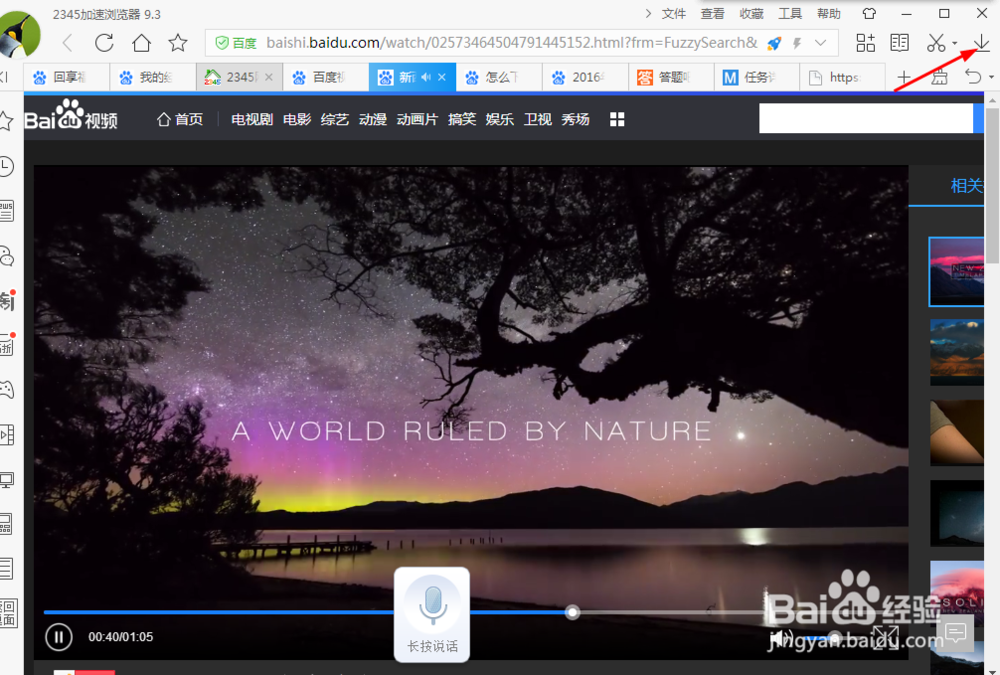Open the download manager arrow icon
This screenshot has width=1000, height=675.
pos(981,43)
